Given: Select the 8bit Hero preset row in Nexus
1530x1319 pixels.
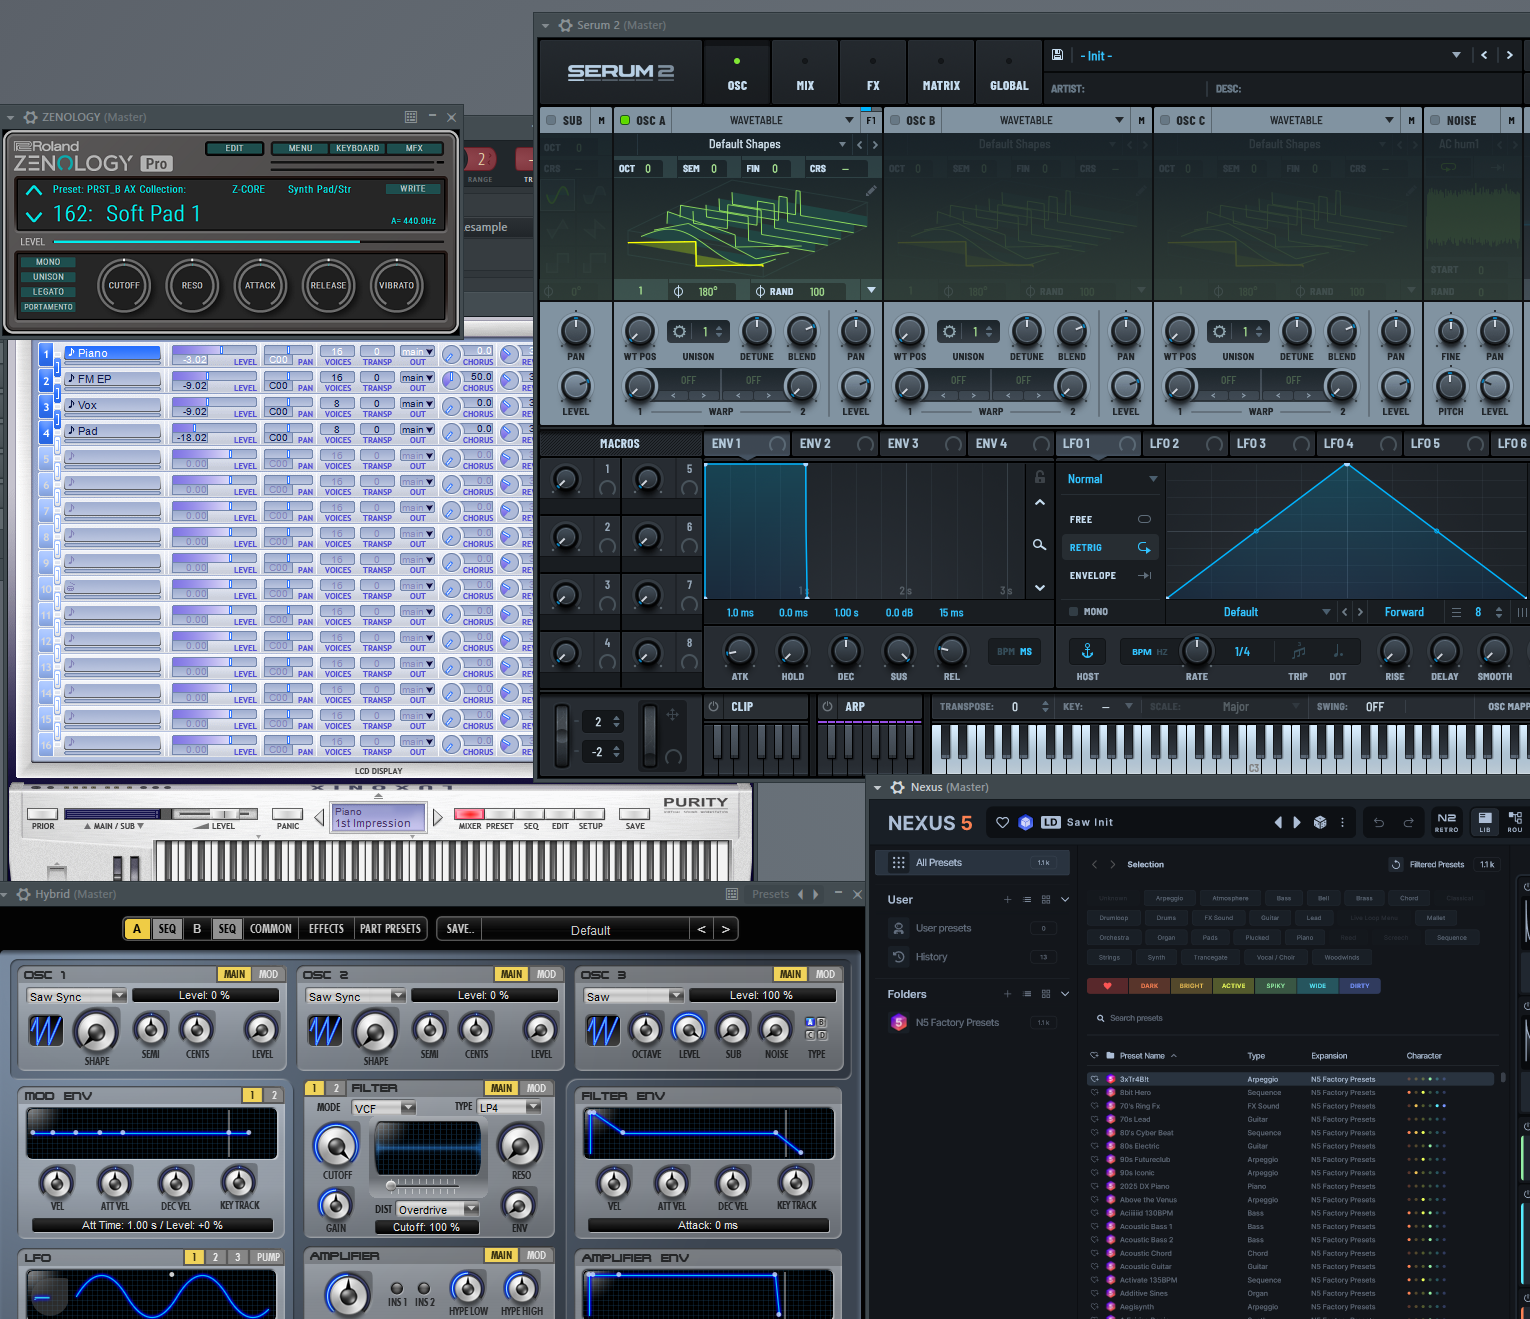Looking at the screenshot, I should tap(1290, 1092).
